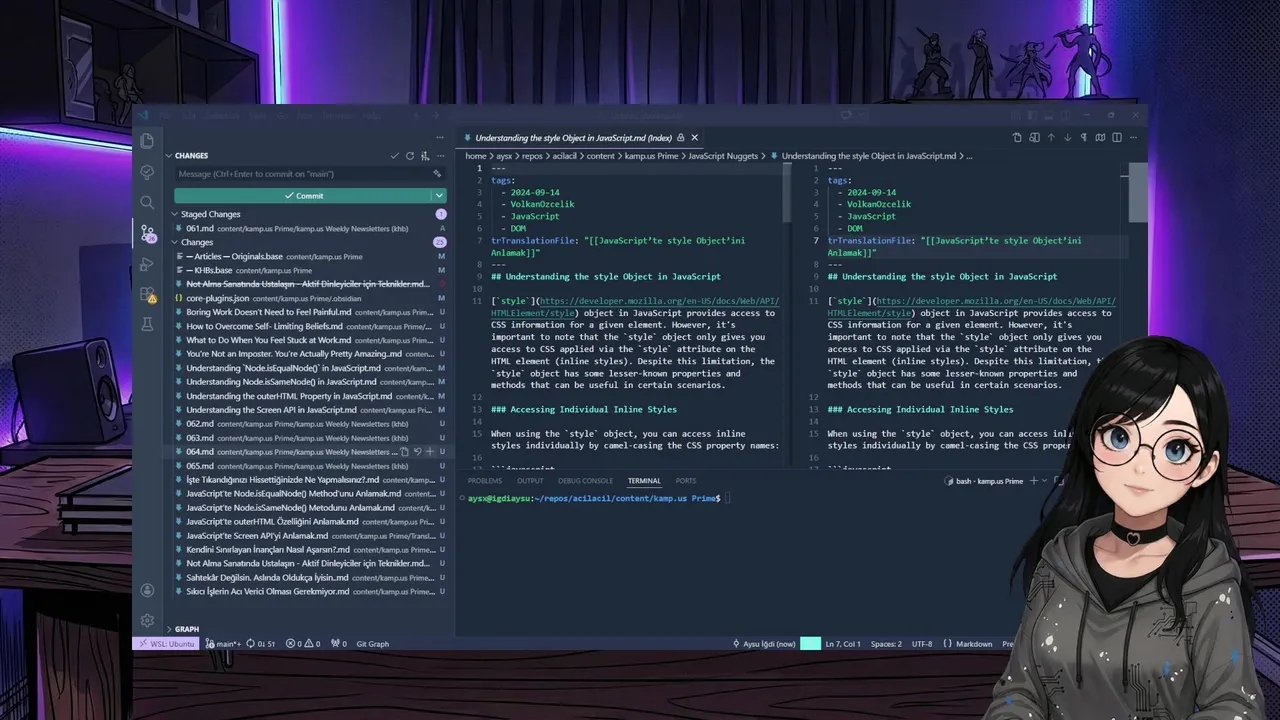Click Spaces: 2 indentation in status bar
The width and height of the screenshot is (1280, 720).
pos(886,644)
